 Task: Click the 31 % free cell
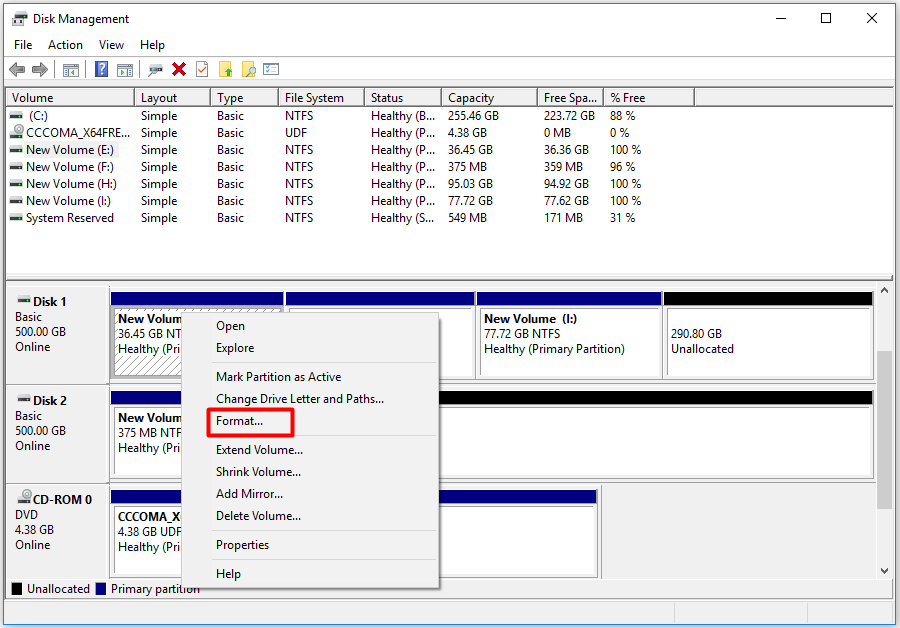(622, 218)
